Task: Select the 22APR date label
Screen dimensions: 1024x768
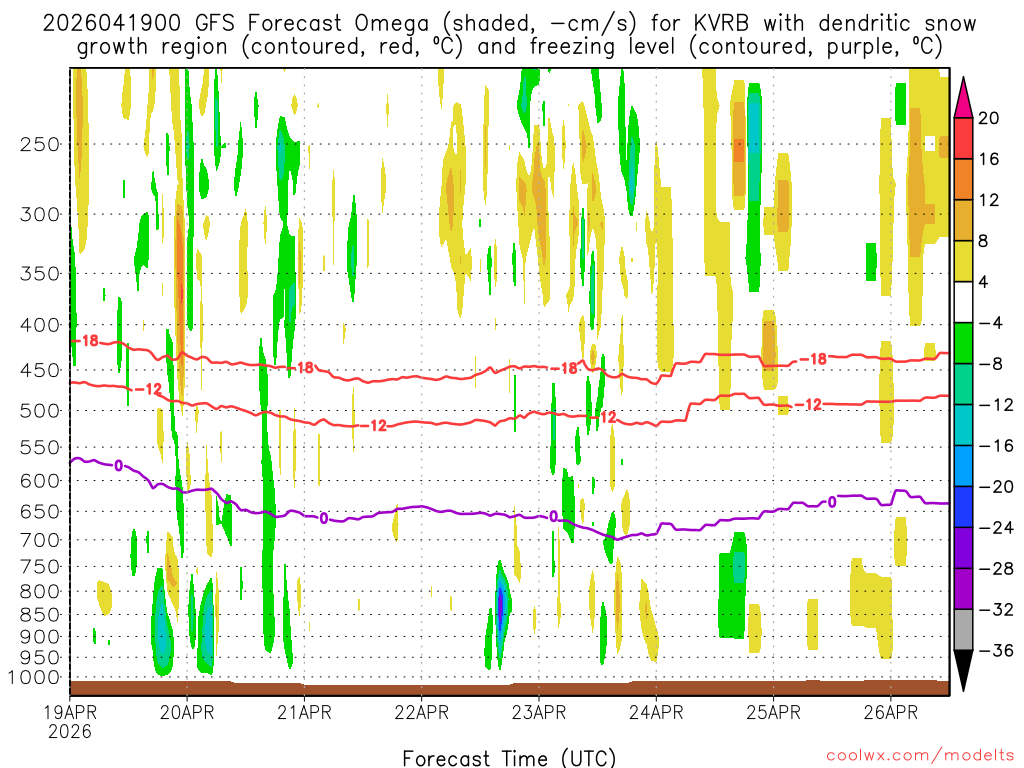Action: [x=421, y=712]
